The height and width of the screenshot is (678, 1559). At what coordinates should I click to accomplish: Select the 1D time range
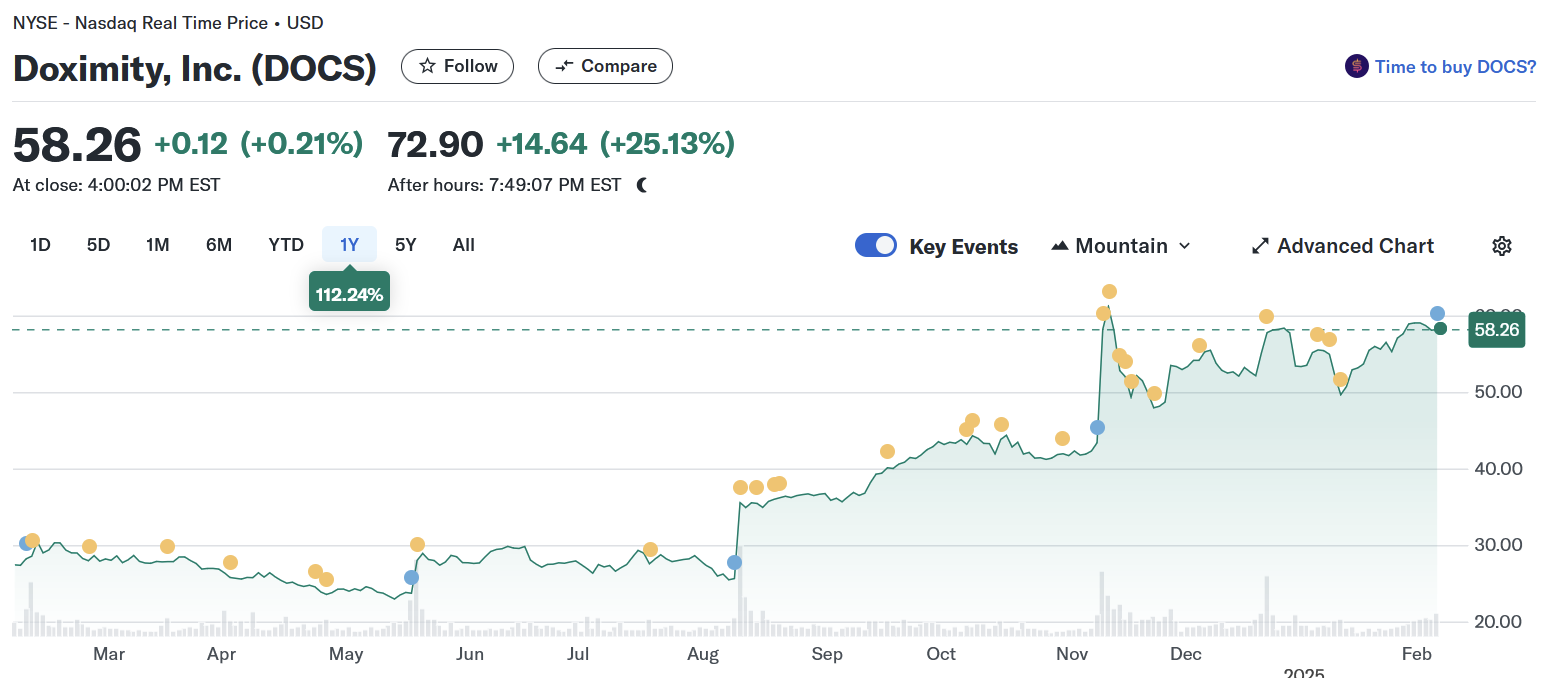tap(40, 245)
